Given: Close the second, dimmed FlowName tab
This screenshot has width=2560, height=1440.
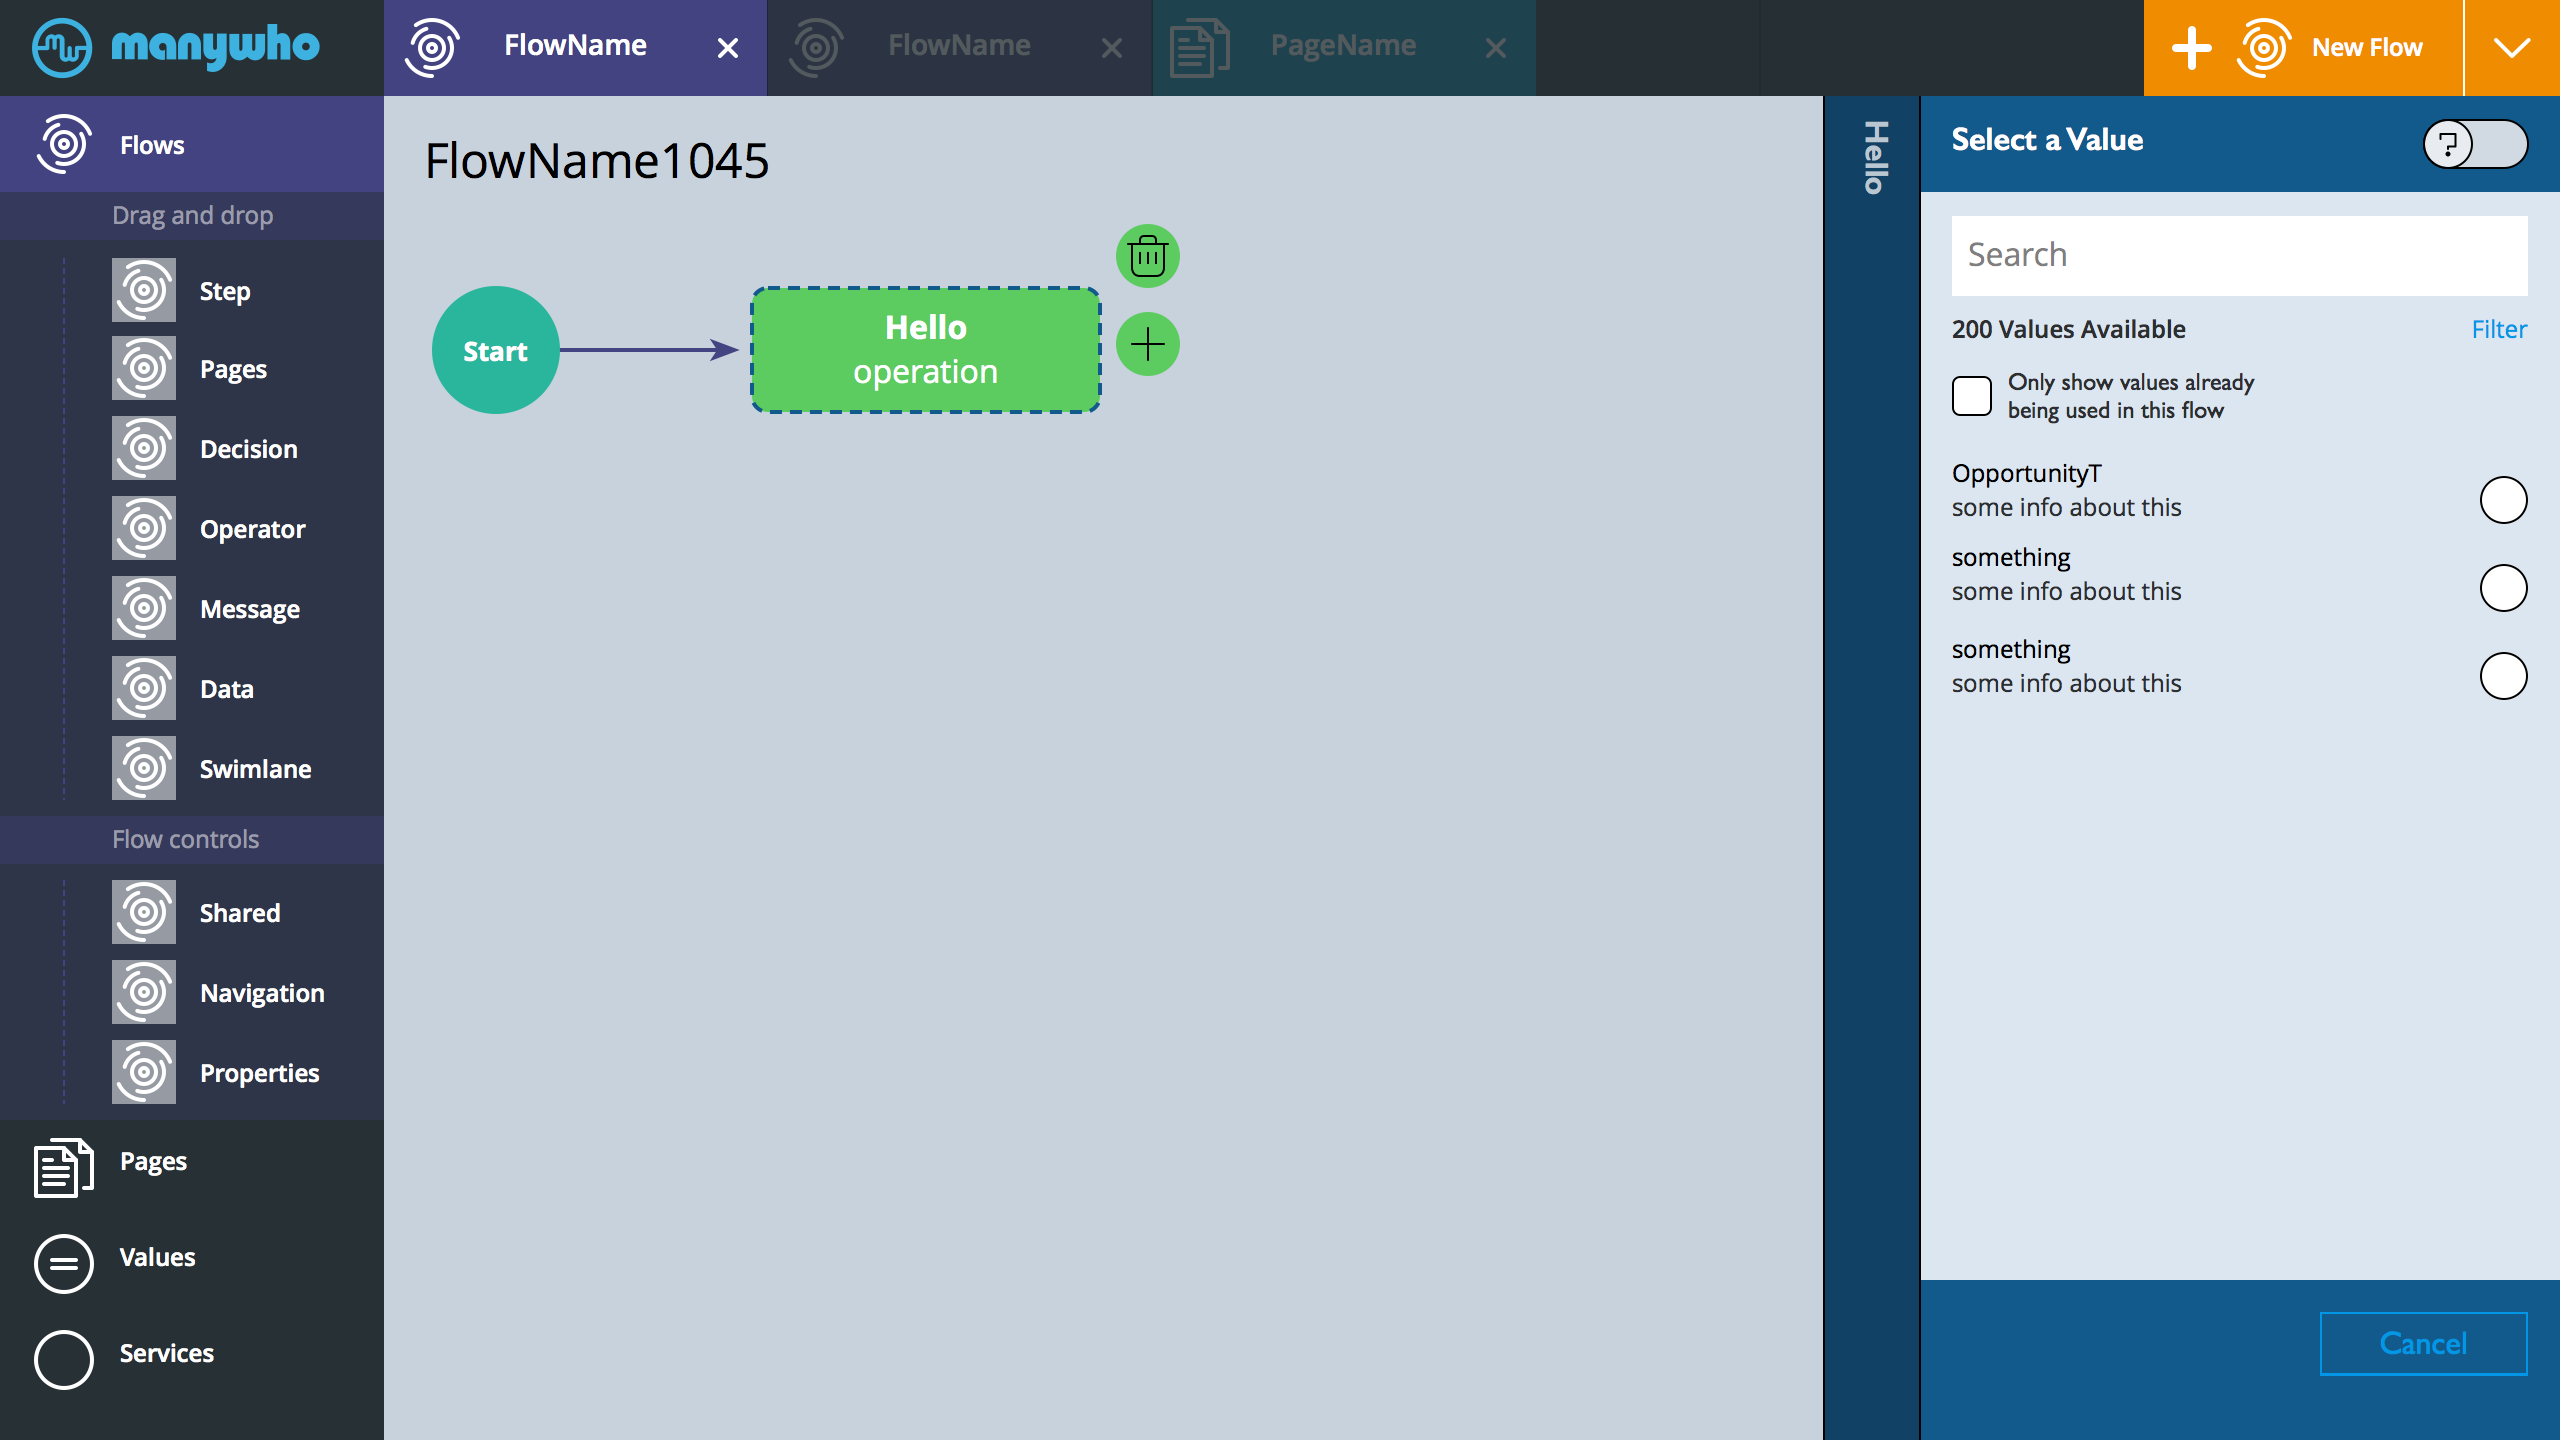Looking at the screenshot, I should coord(1112,48).
